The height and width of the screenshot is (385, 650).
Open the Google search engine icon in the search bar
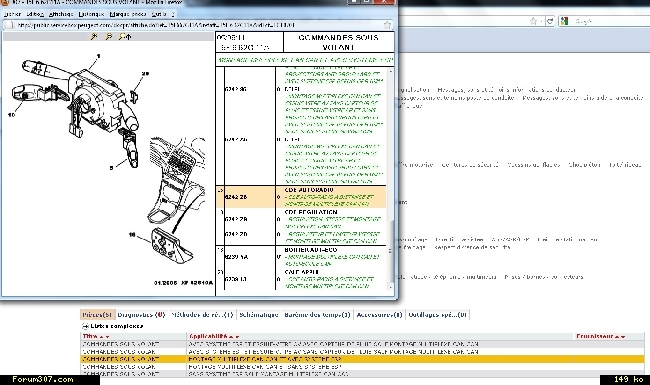tap(564, 21)
